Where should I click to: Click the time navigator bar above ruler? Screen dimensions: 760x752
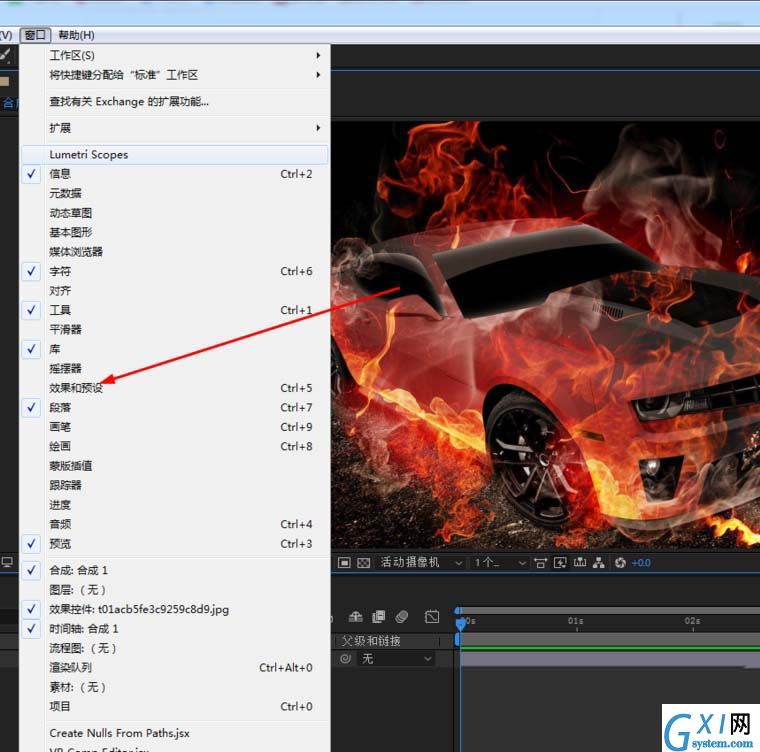click(610, 610)
